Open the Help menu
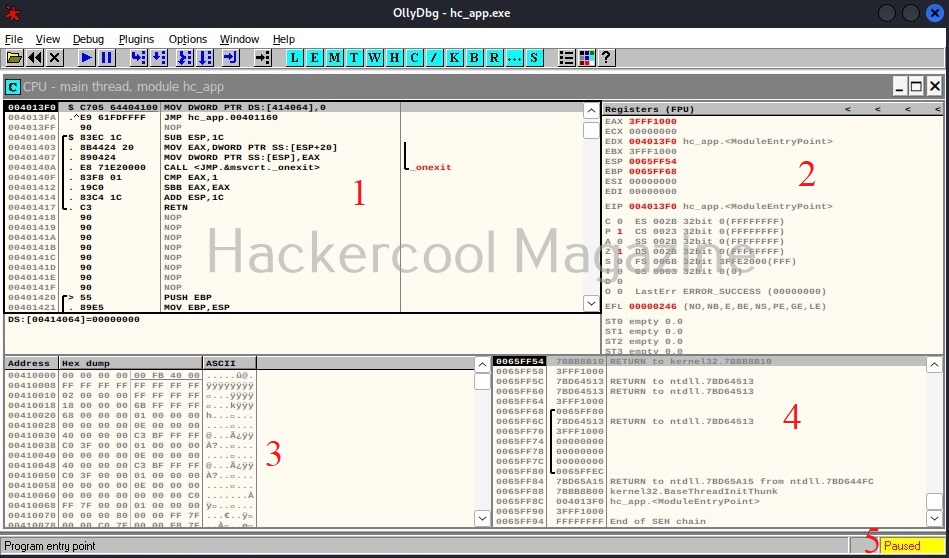 pyautogui.click(x=284, y=39)
